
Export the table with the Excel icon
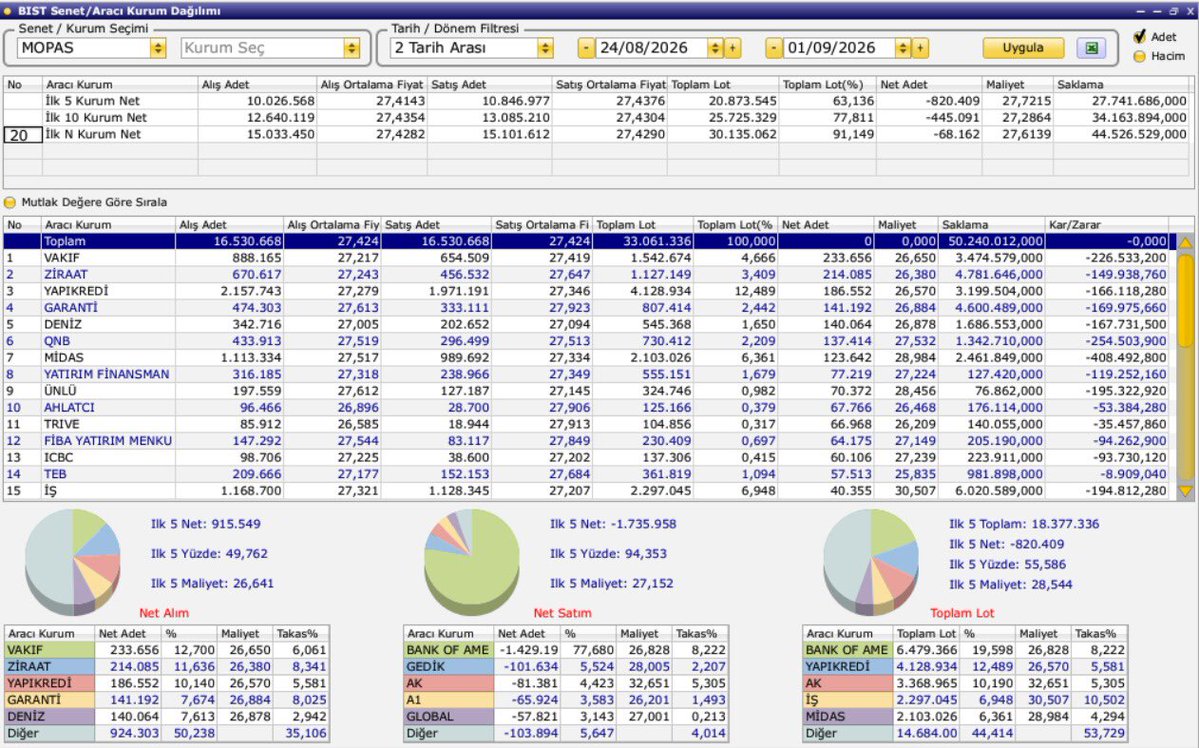1091,48
